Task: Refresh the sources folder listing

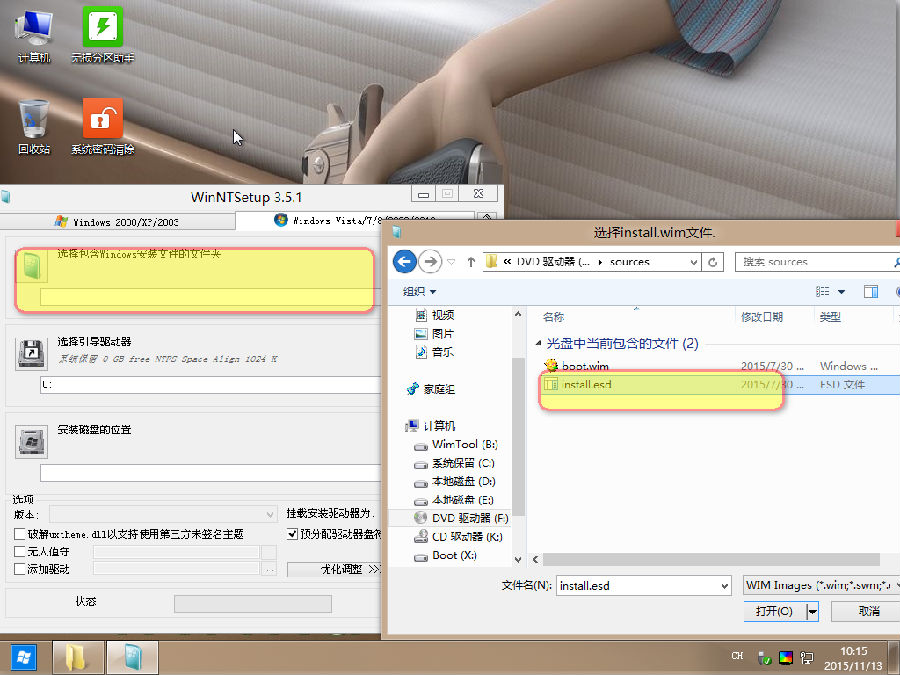Action: point(712,262)
